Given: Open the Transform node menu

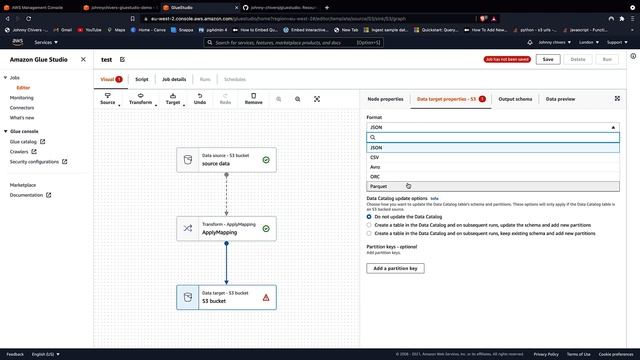Looking at the screenshot, I should point(140,99).
